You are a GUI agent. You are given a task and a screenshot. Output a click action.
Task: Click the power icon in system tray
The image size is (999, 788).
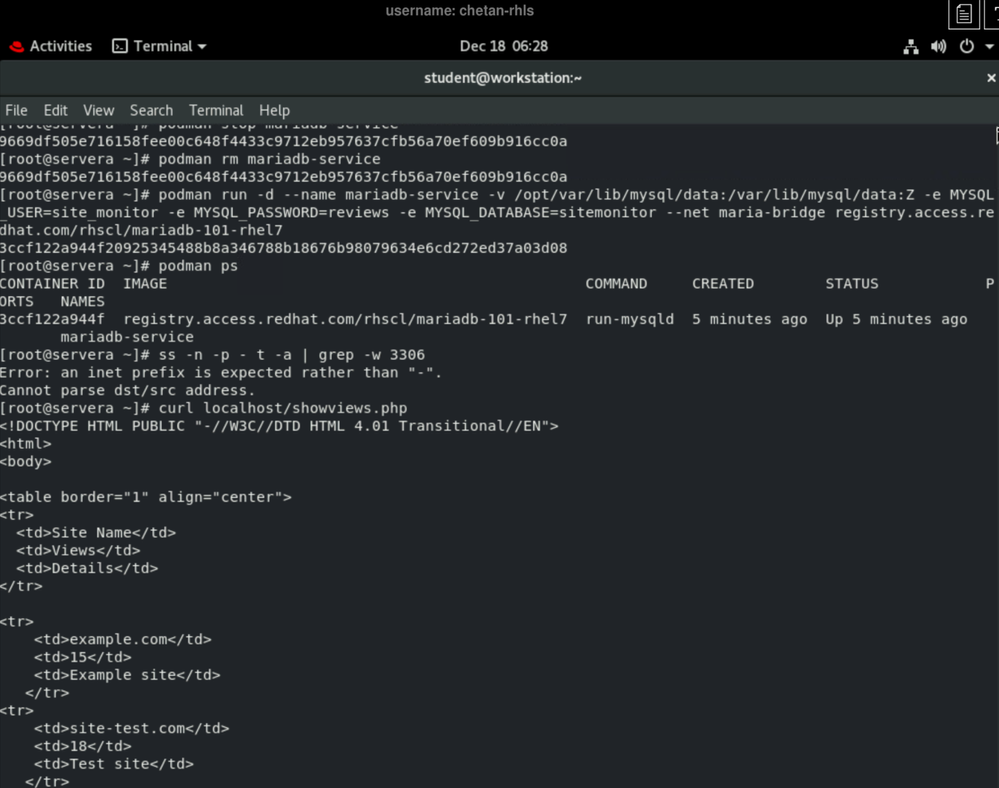pyautogui.click(x=966, y=47)
